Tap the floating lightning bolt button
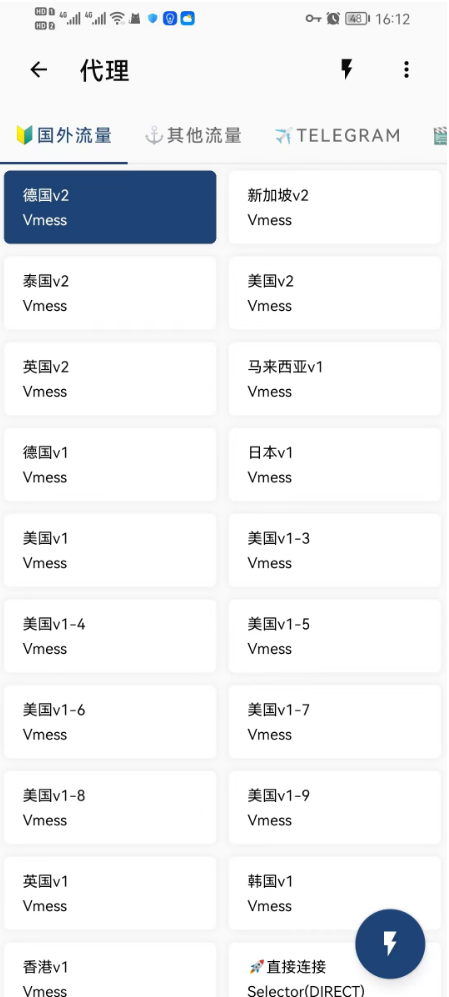Image resolution: width=449 pixels, height=997 pixels. [390, 944]
